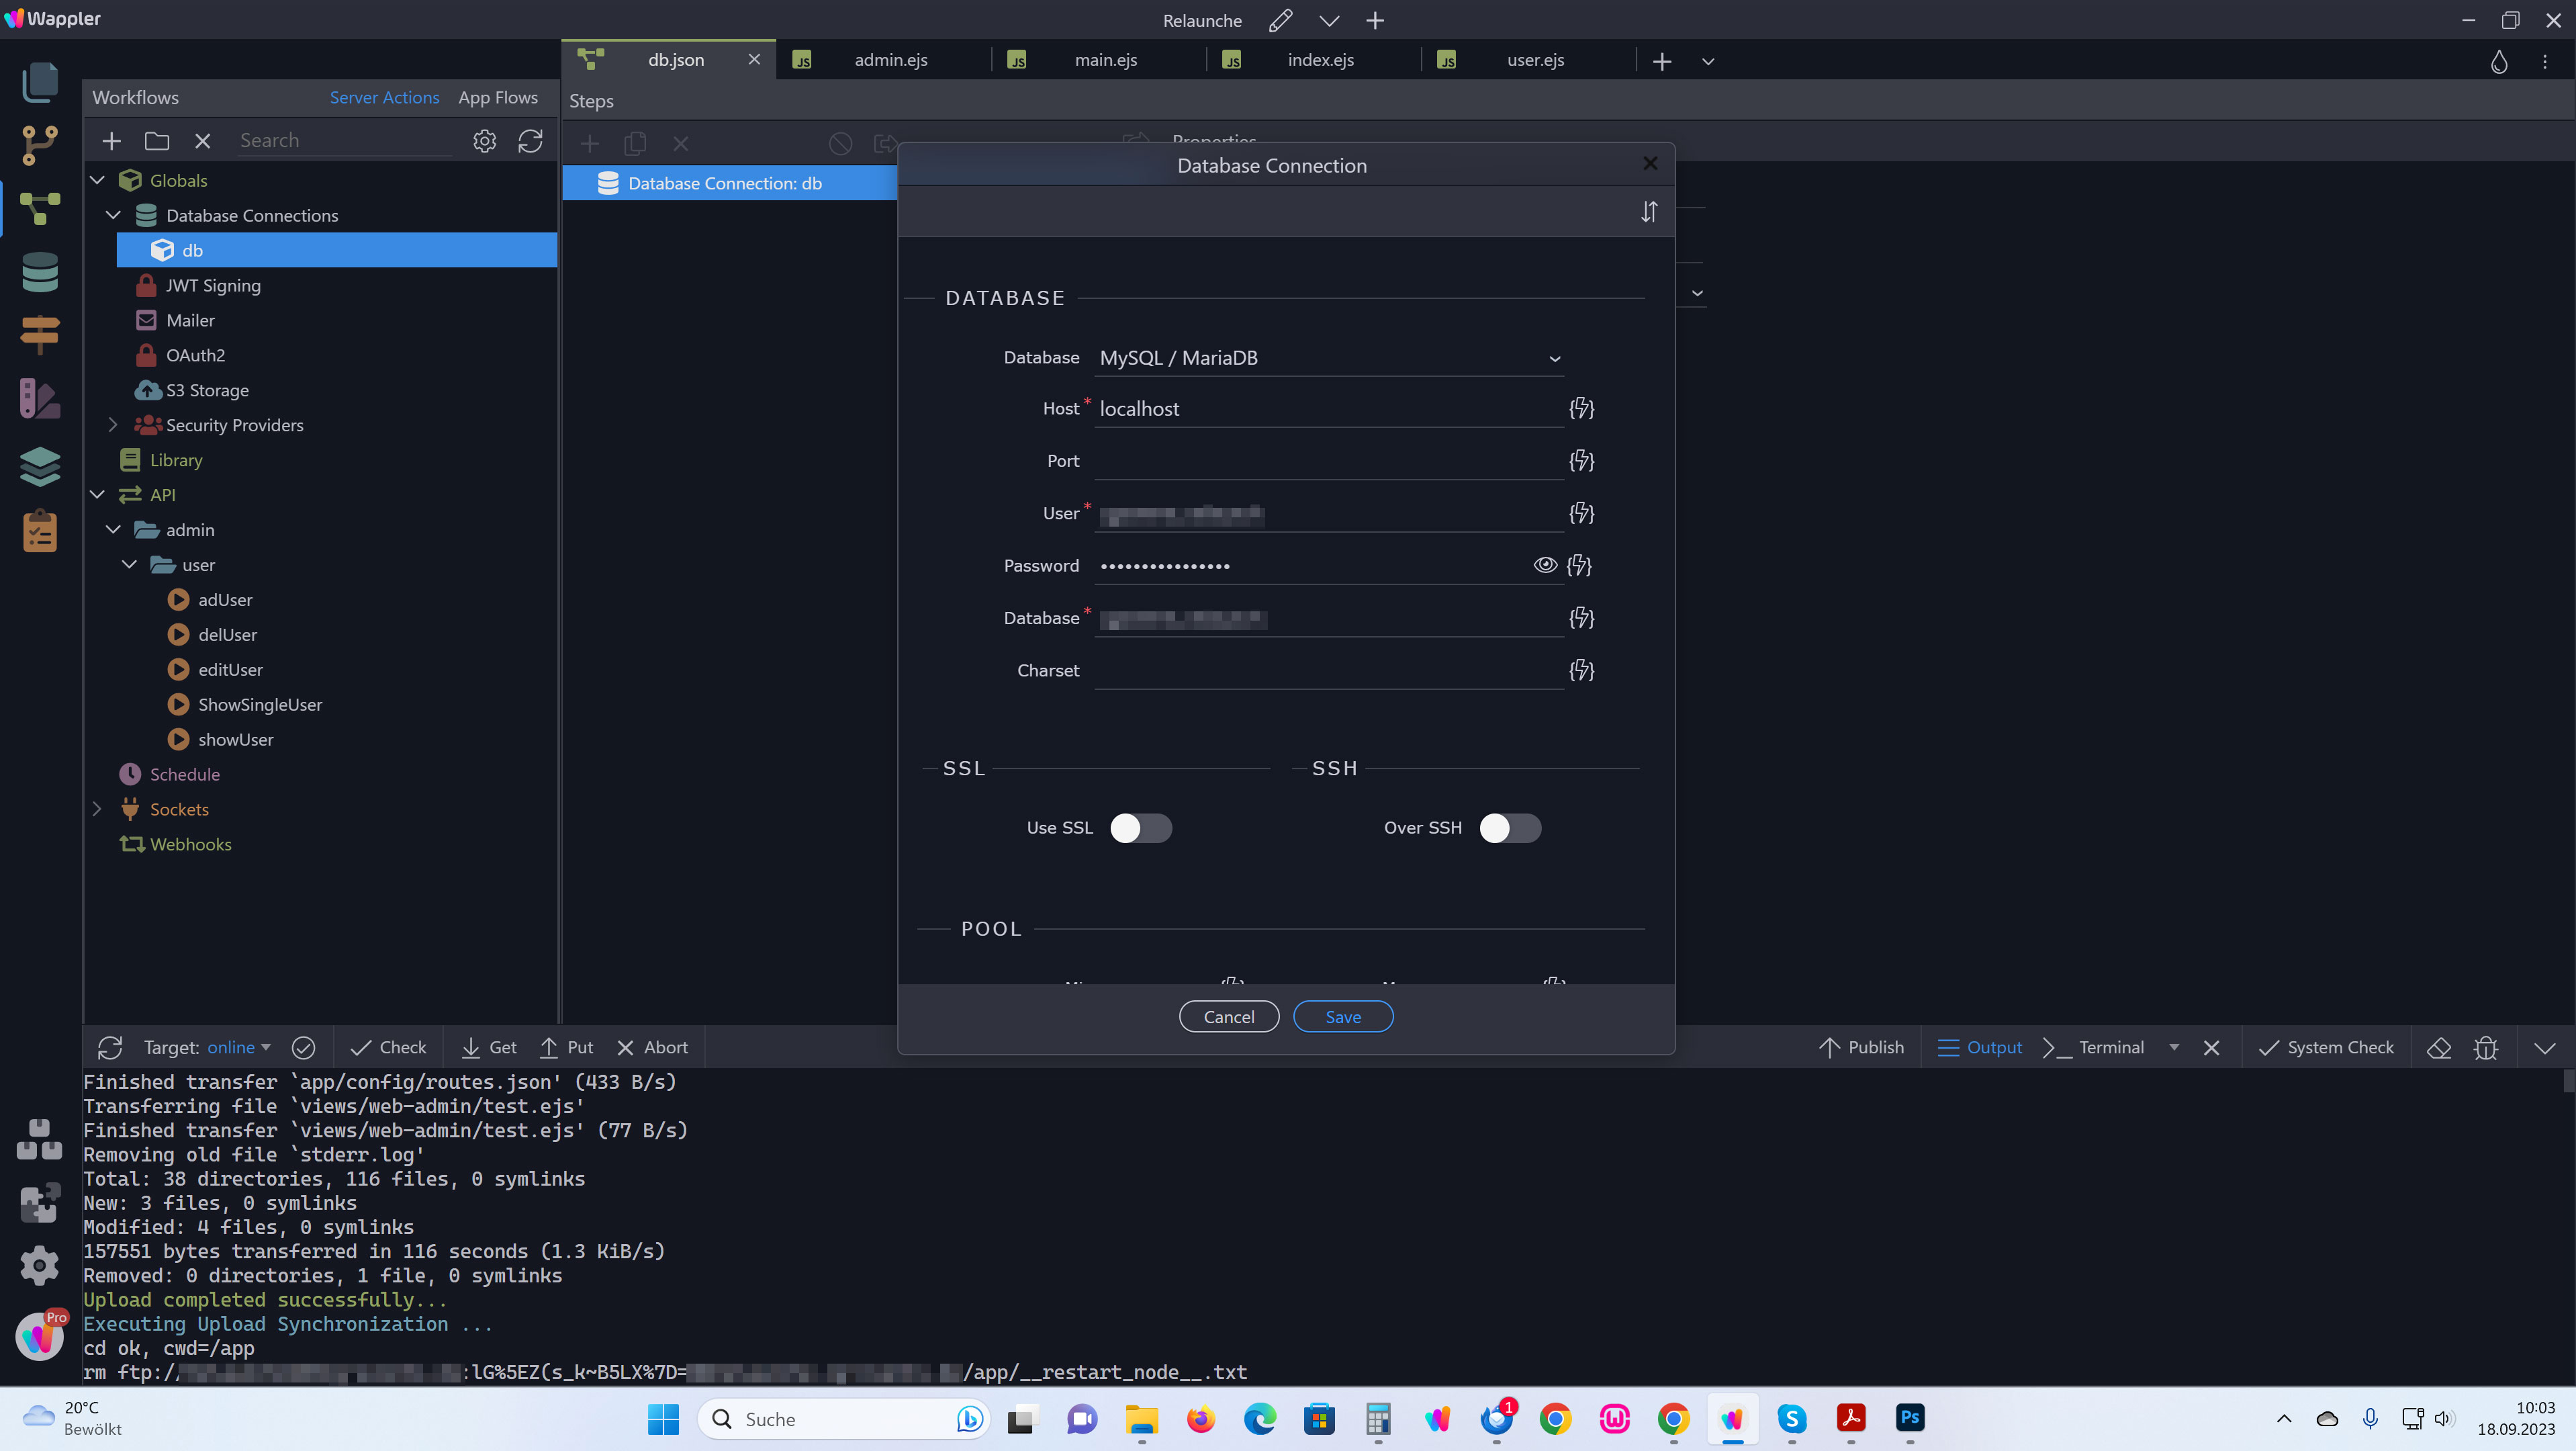
Task: Click the sort arrows icon in dialog
Action: [1649, 212]
